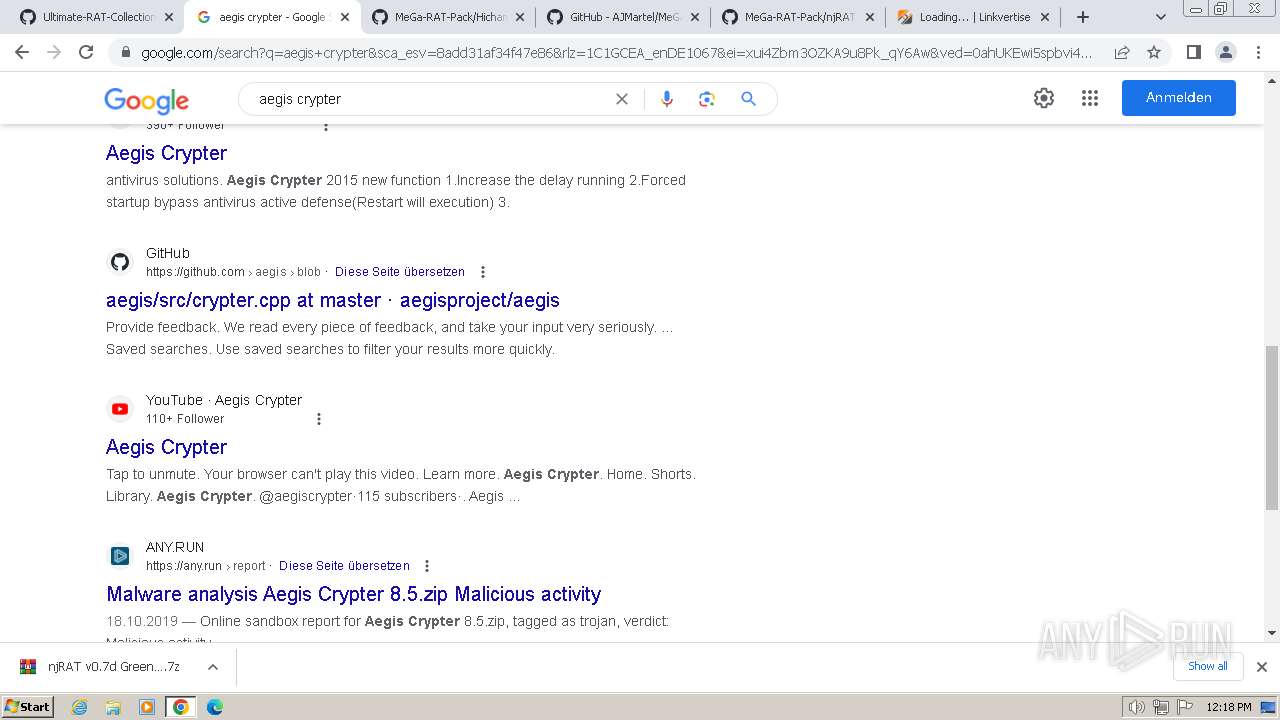Viewport: 1280px width, 720px height.
Task: Open Chrome three-dot menu
Action: pos(1258,52)
